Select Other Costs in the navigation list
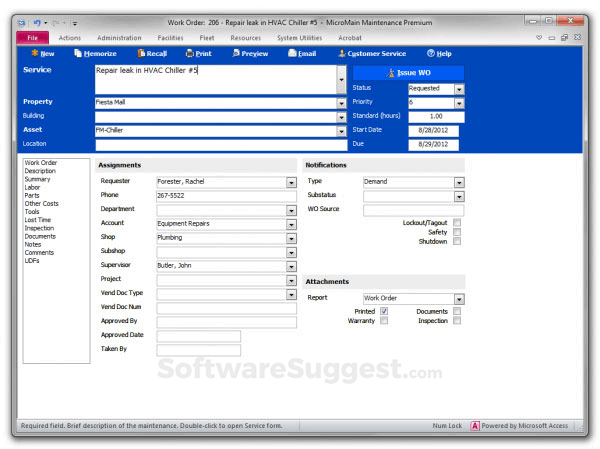Image resolution: width=600 pixels, height=449 pixels. point(41,203)
